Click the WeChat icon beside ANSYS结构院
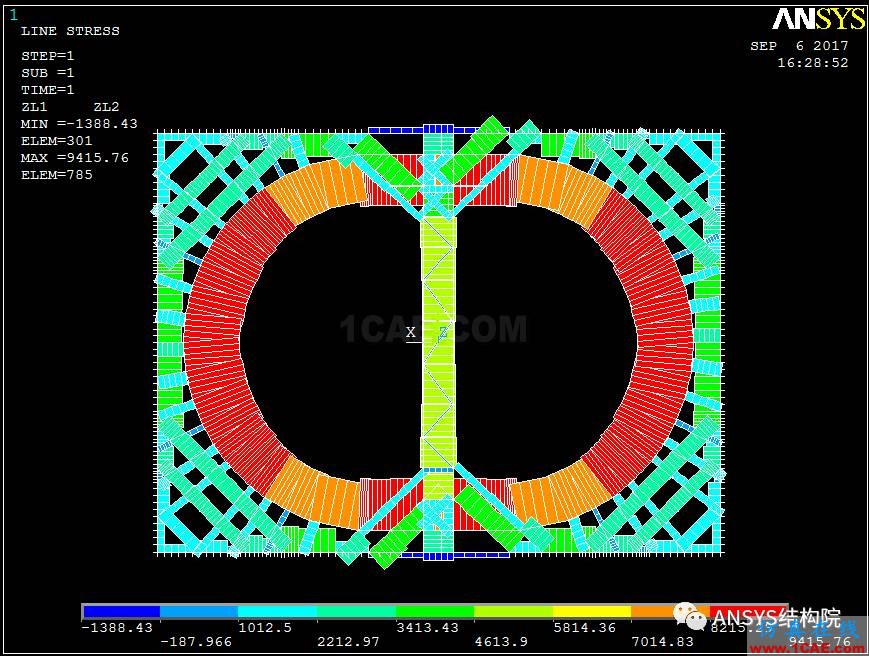869x656 pixels. coord(689,616)
